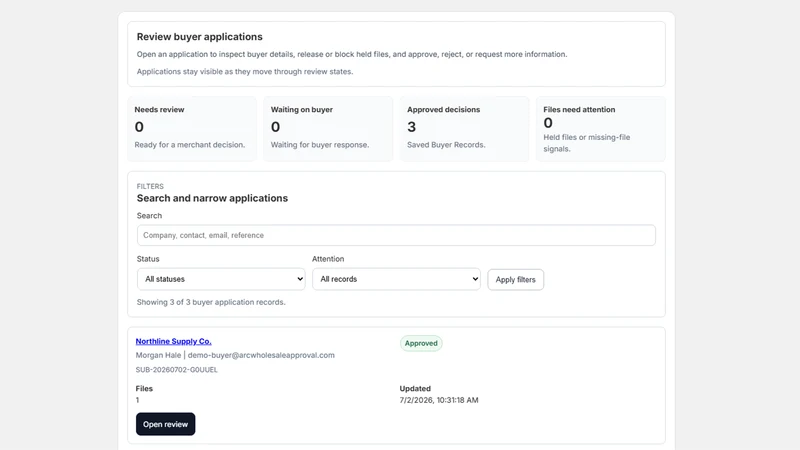
Task: Select the Files need attention card
Action: click(601, 129)
